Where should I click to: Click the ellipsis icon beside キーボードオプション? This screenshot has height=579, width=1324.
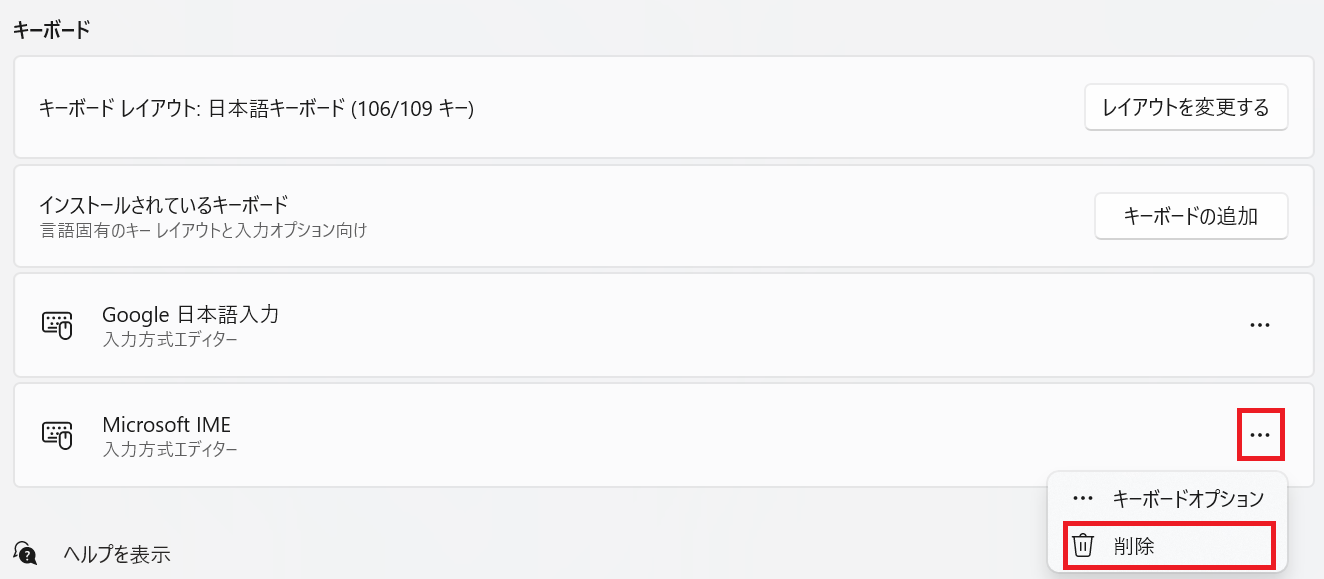[1082, 498]
